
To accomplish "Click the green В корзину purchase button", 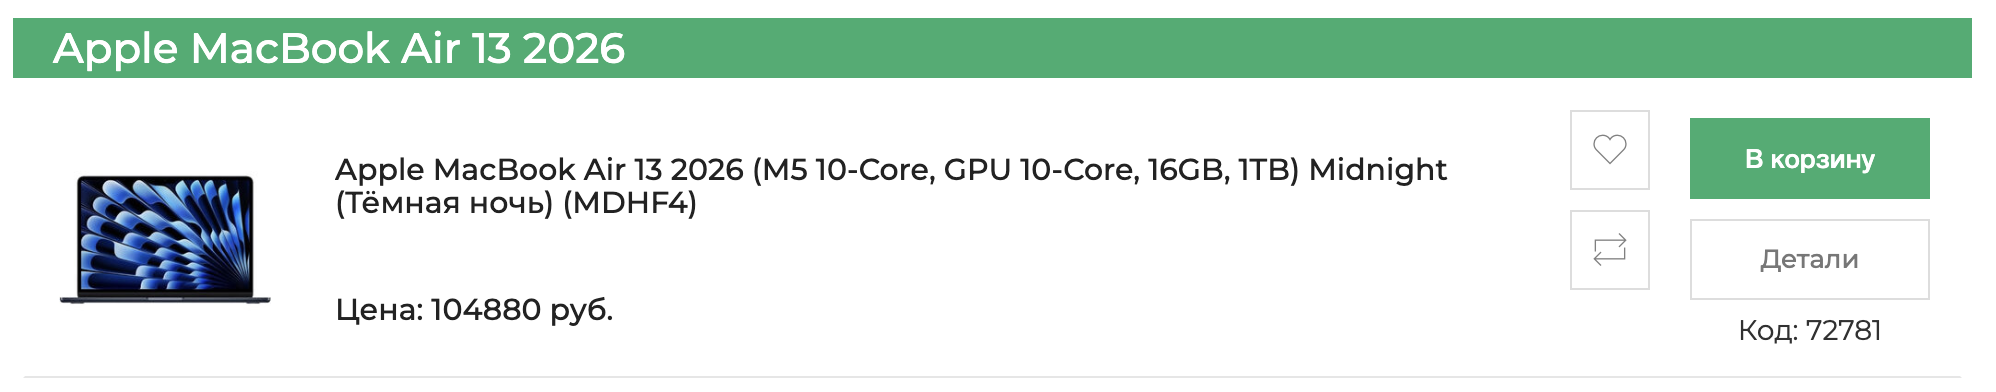I will tap(1809, 158).
